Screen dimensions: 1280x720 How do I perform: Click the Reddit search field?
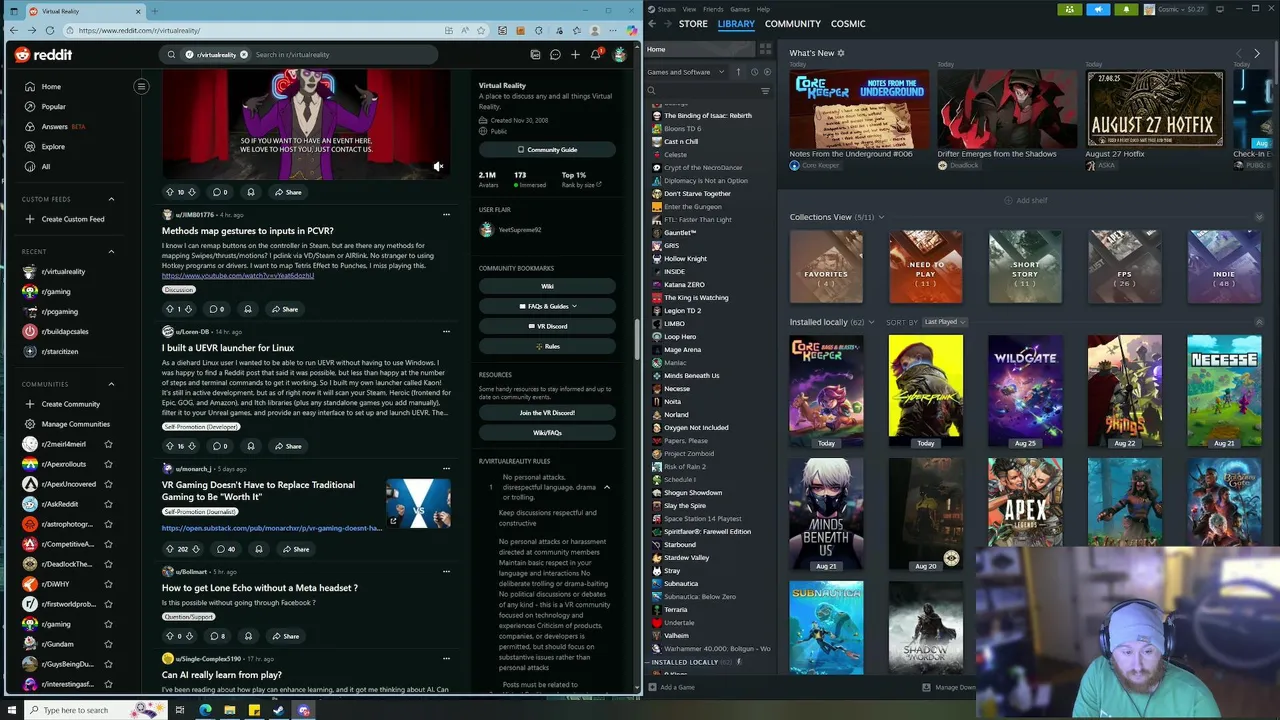tap(340, 55)
